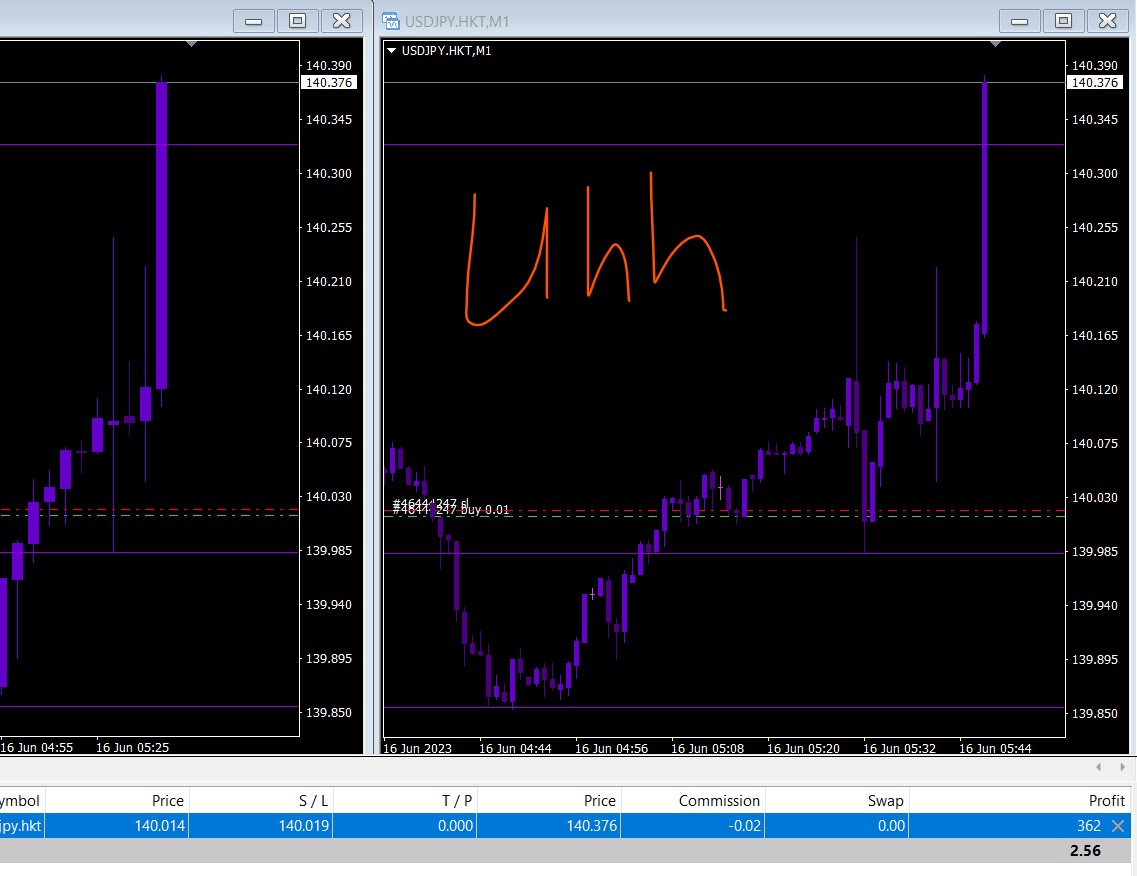Open the USDJPY.HKT,M1 chart dropdown triangle
Image resolution: width=1137 pixels, height=876 pixels.
click(x=392, y=51)
